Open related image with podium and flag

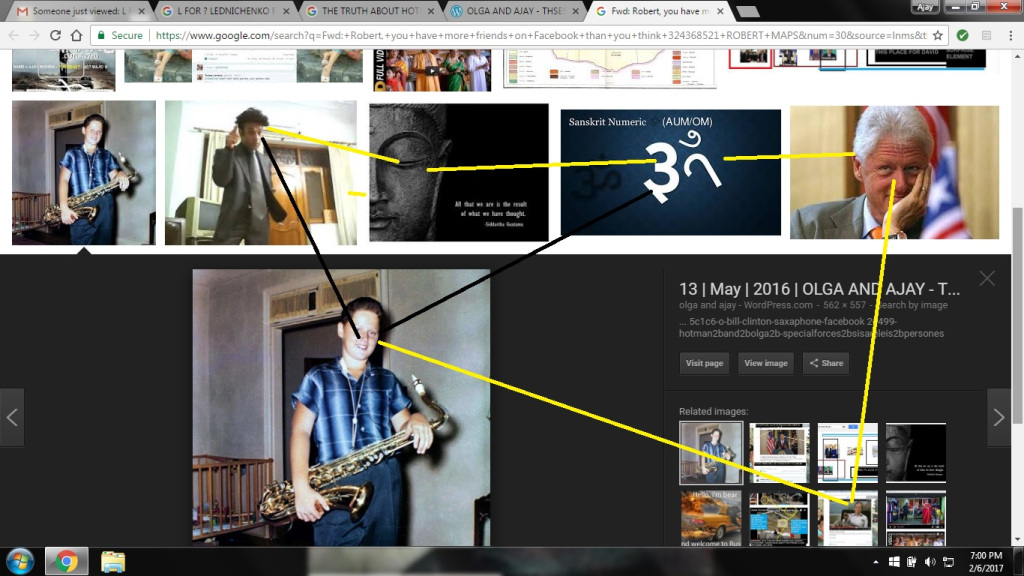[779, 453]
